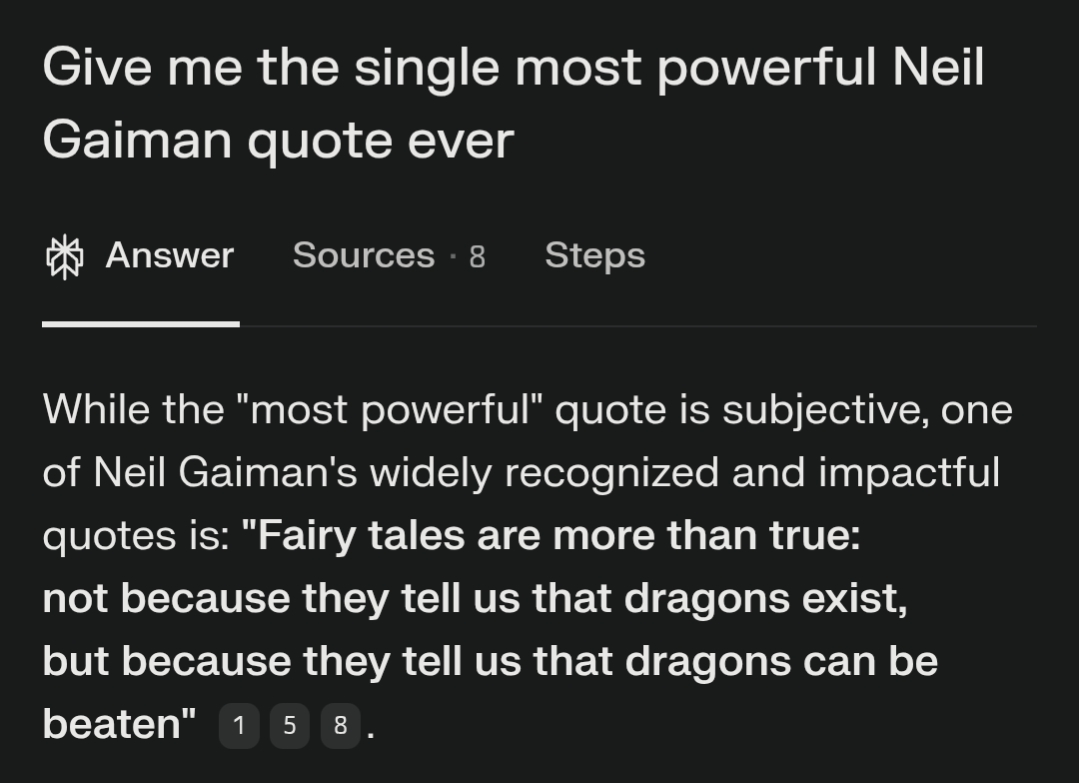This screenshot has width=1079, height=783.
Task: Click the phrase 'widely recognized and impactful'
Action: click(684, 473)
